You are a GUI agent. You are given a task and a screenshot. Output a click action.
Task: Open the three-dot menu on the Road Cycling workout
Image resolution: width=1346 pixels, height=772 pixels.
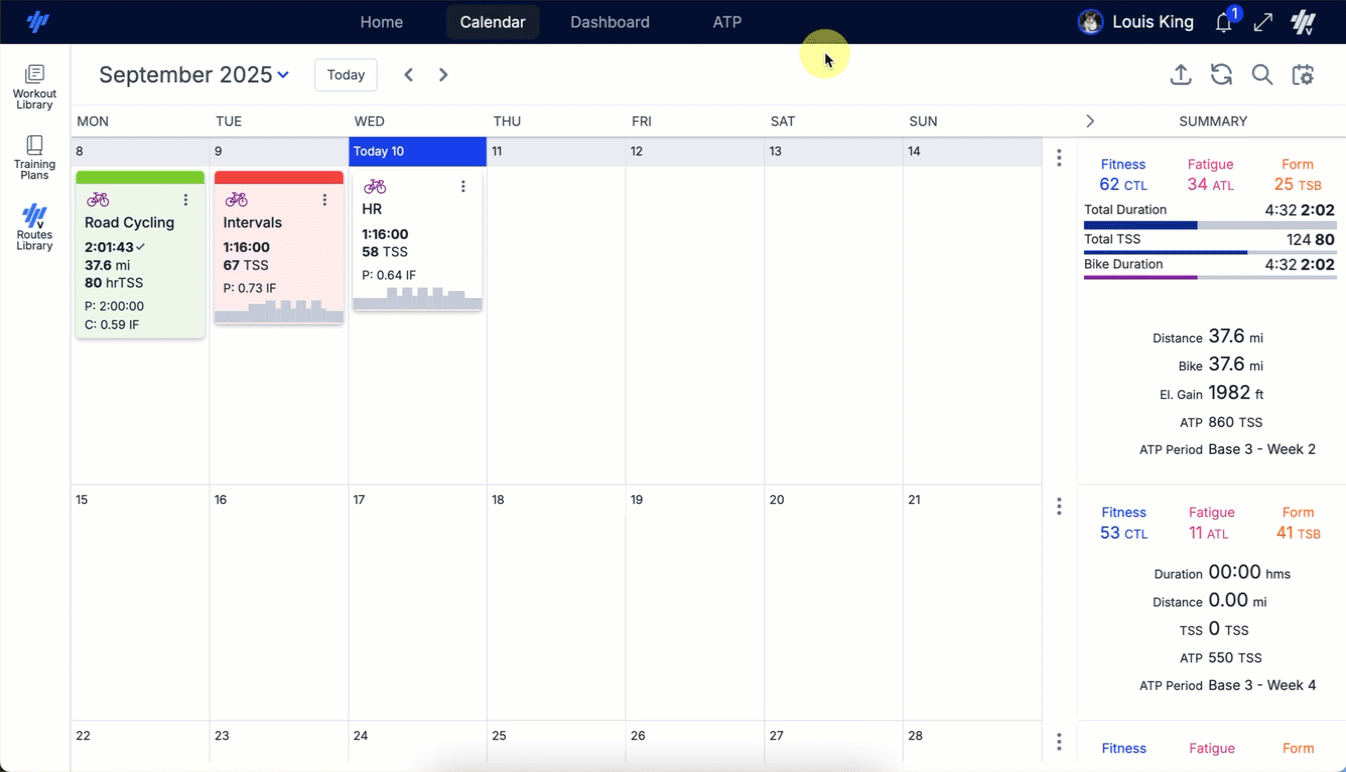tap(185, 200)
